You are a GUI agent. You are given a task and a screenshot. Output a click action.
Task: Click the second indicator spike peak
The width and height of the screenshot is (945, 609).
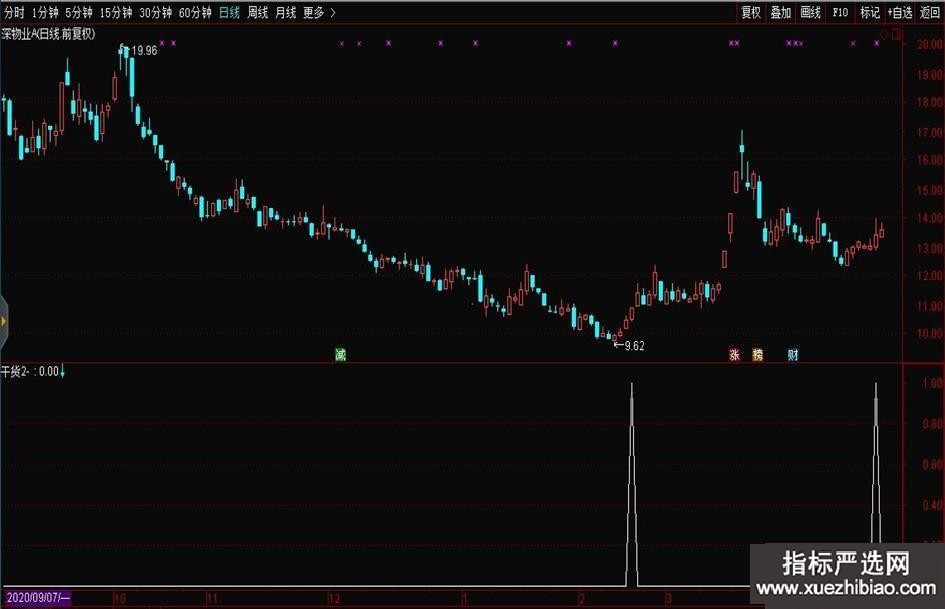point(876,384)
